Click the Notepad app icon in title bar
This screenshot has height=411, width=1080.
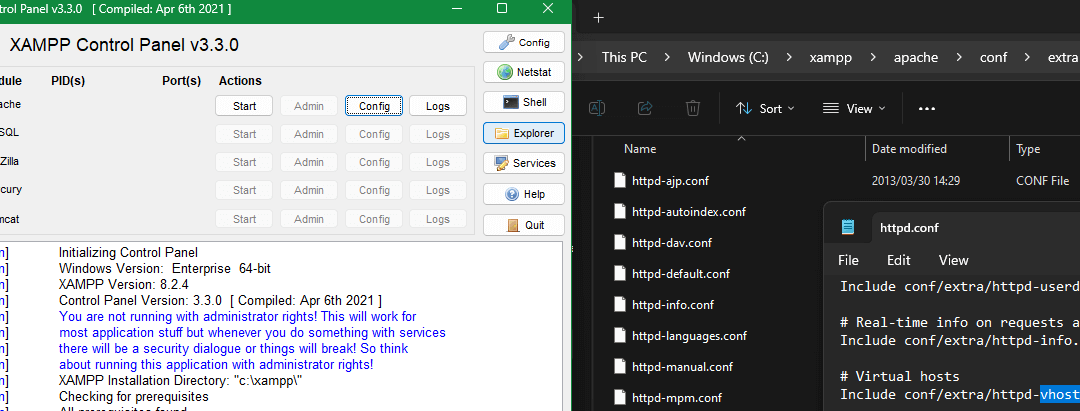pyautogui.click(x=849, y=228)
